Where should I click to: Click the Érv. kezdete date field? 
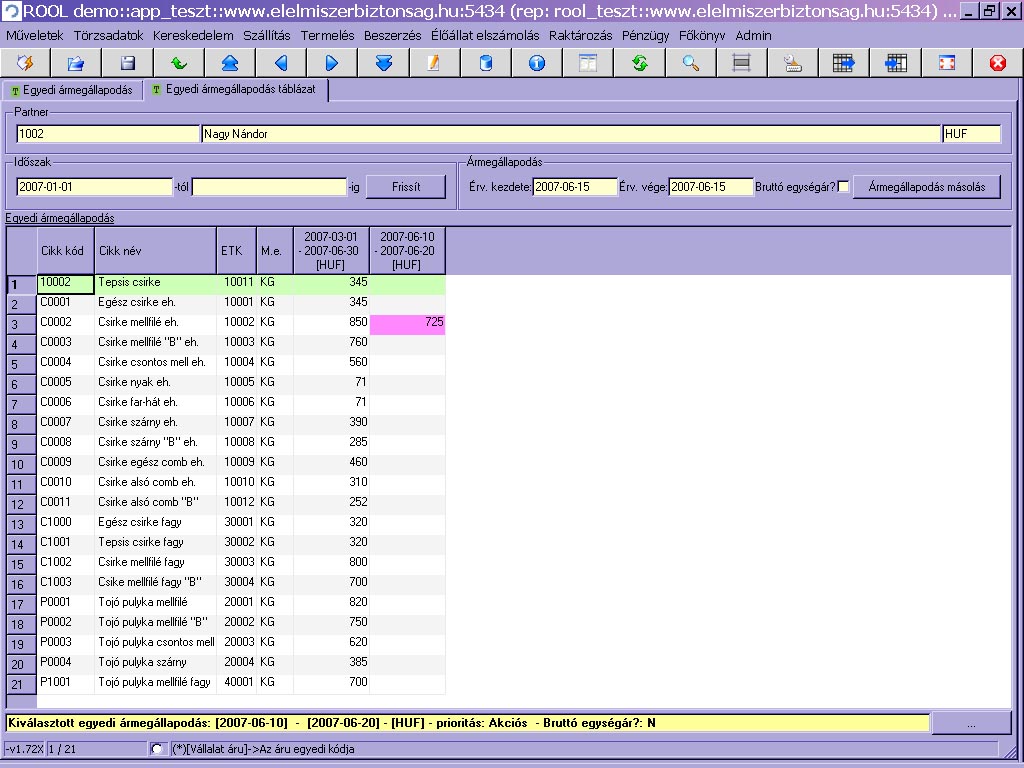click(x=574, y=187)
